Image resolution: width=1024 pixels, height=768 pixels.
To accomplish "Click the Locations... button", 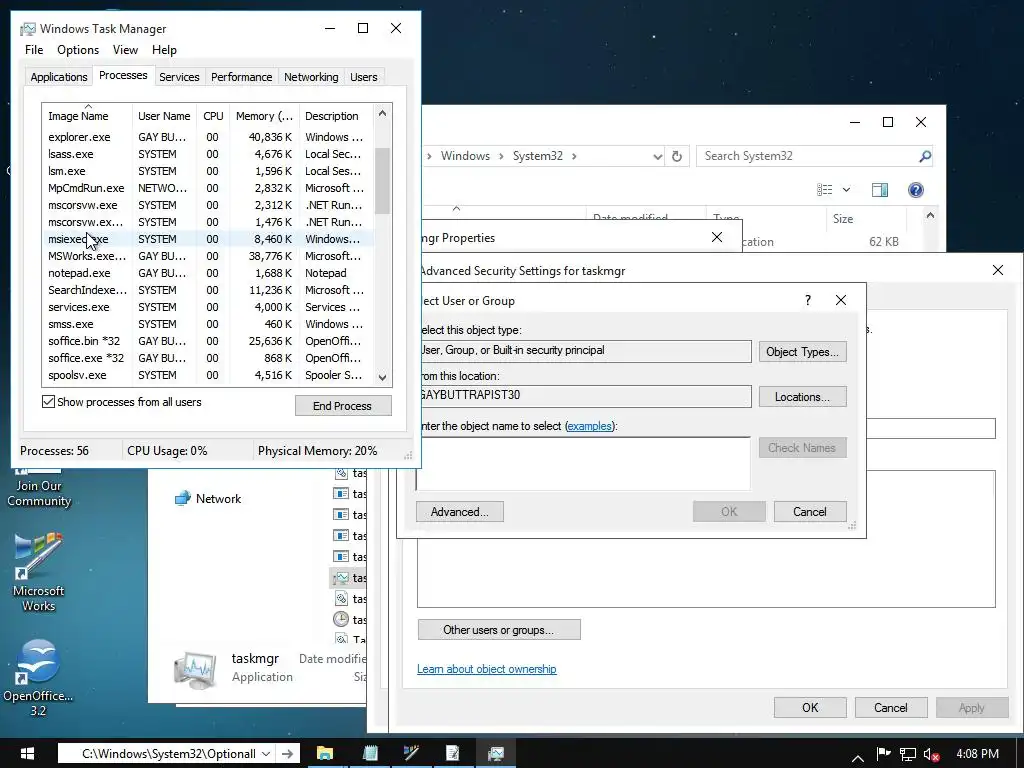I will 803,396.
